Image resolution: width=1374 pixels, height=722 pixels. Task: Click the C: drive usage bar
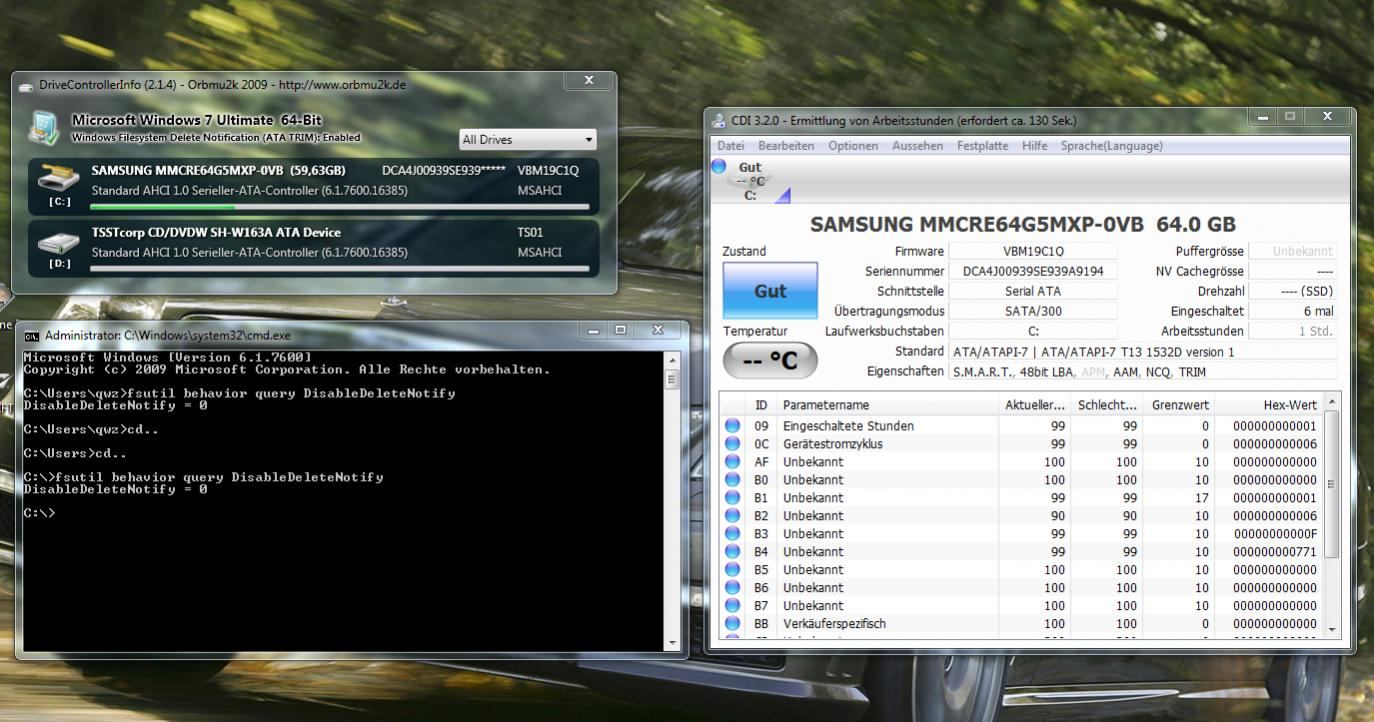click(339, 207)
